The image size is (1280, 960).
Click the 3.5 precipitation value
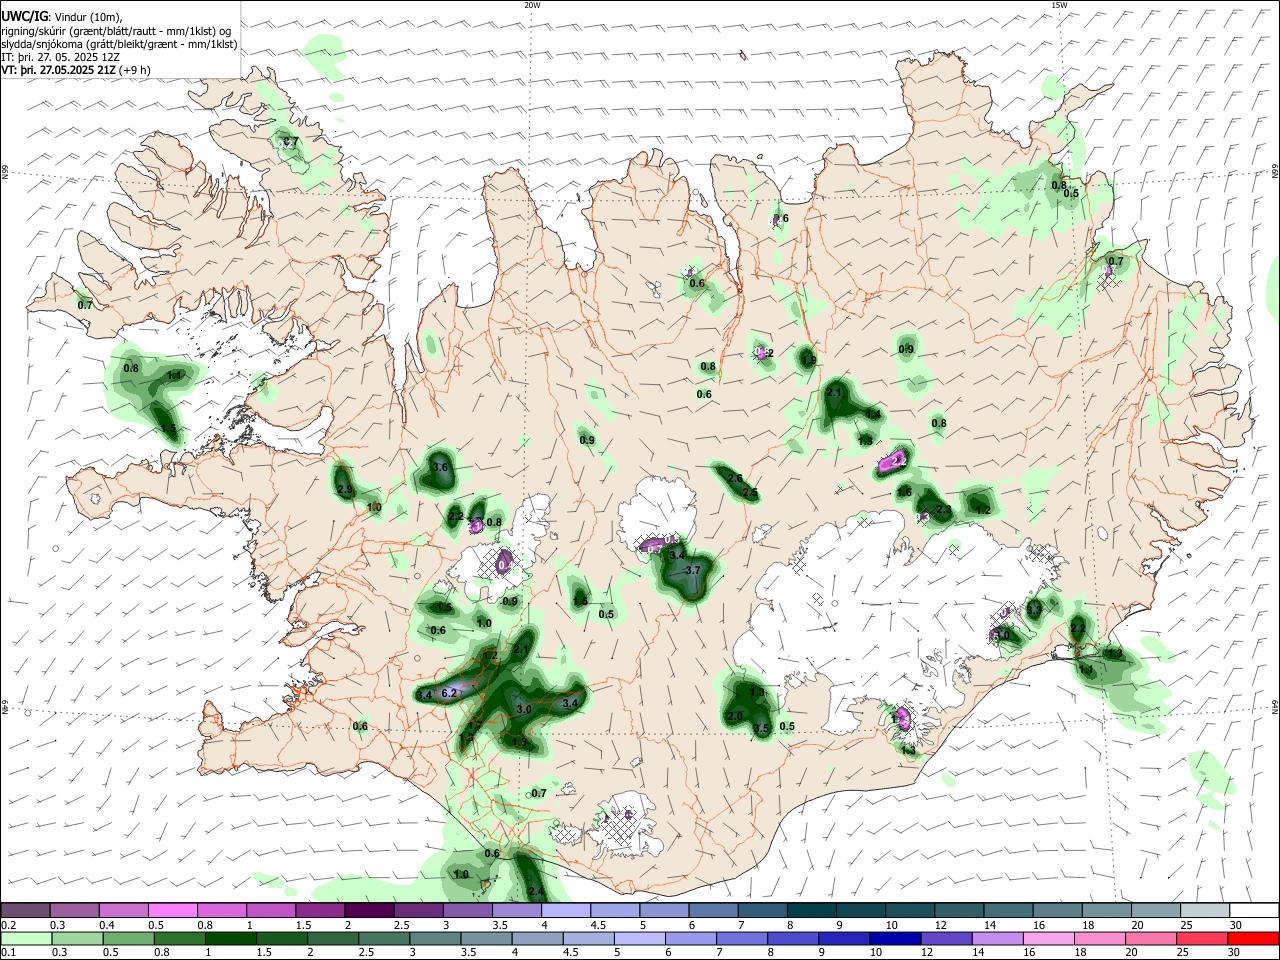(762, 728)
